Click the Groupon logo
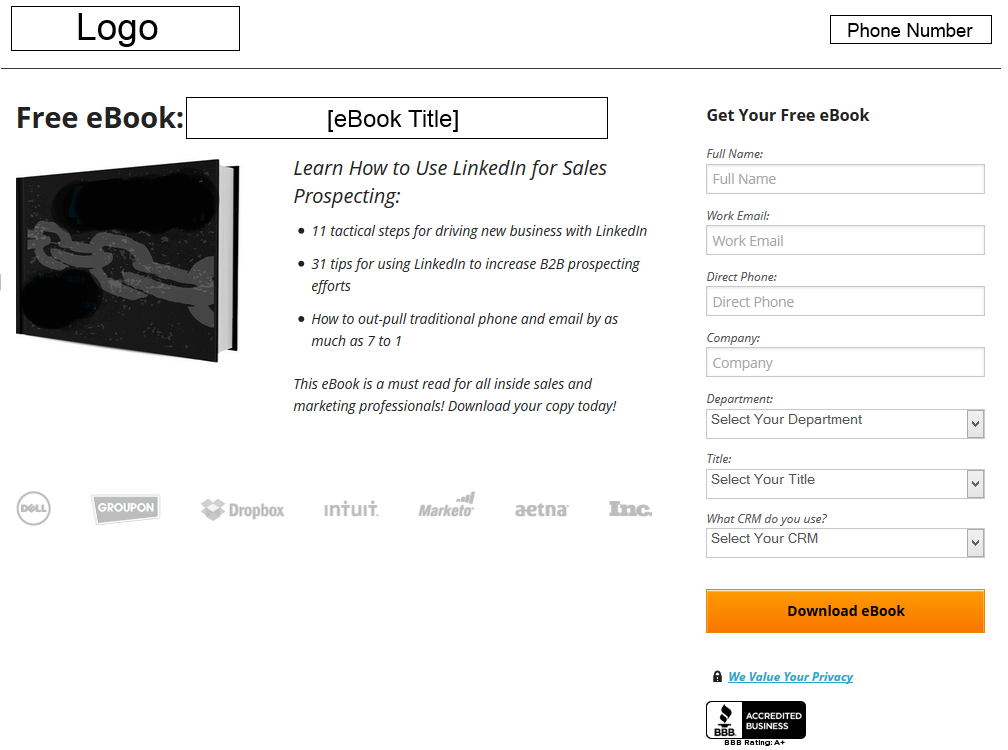This screenshot has height=750, width=1008. tap(125, 508)
